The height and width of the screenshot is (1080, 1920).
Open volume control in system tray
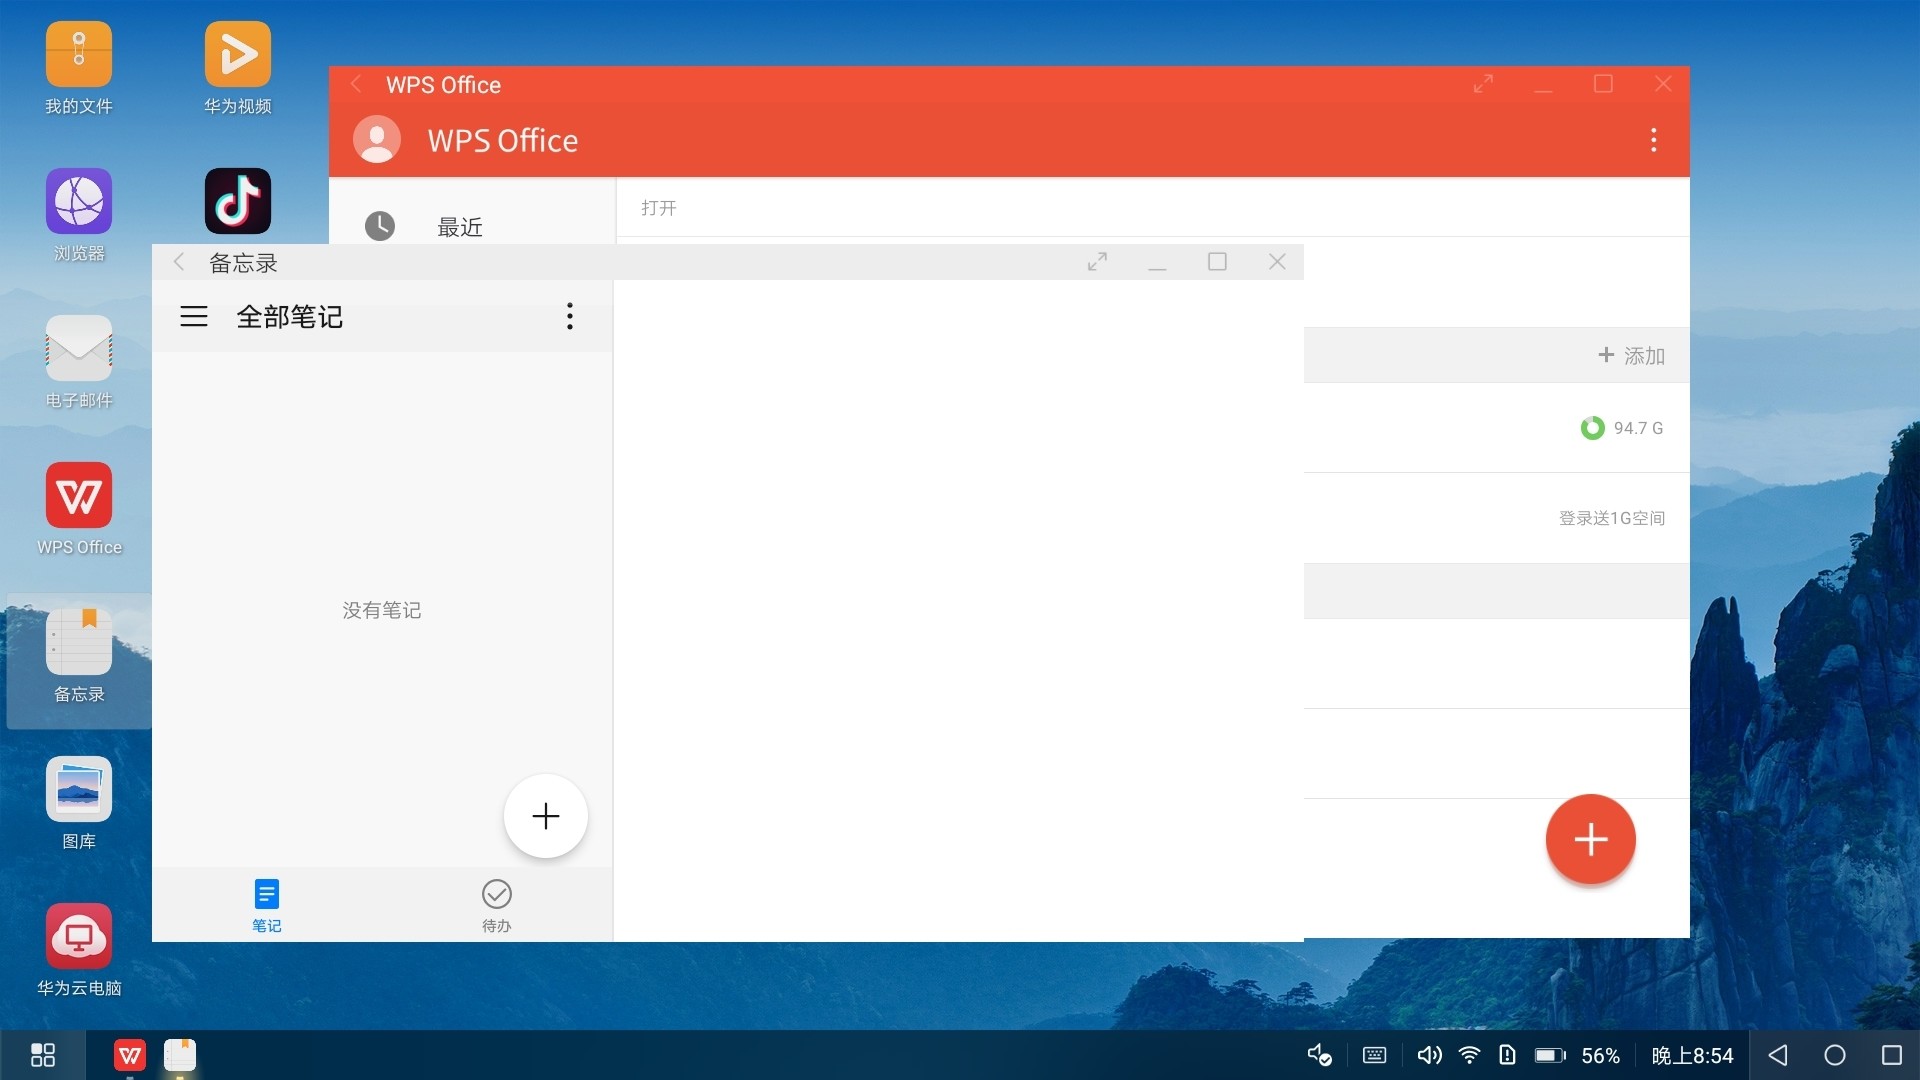point(1430,1055)
